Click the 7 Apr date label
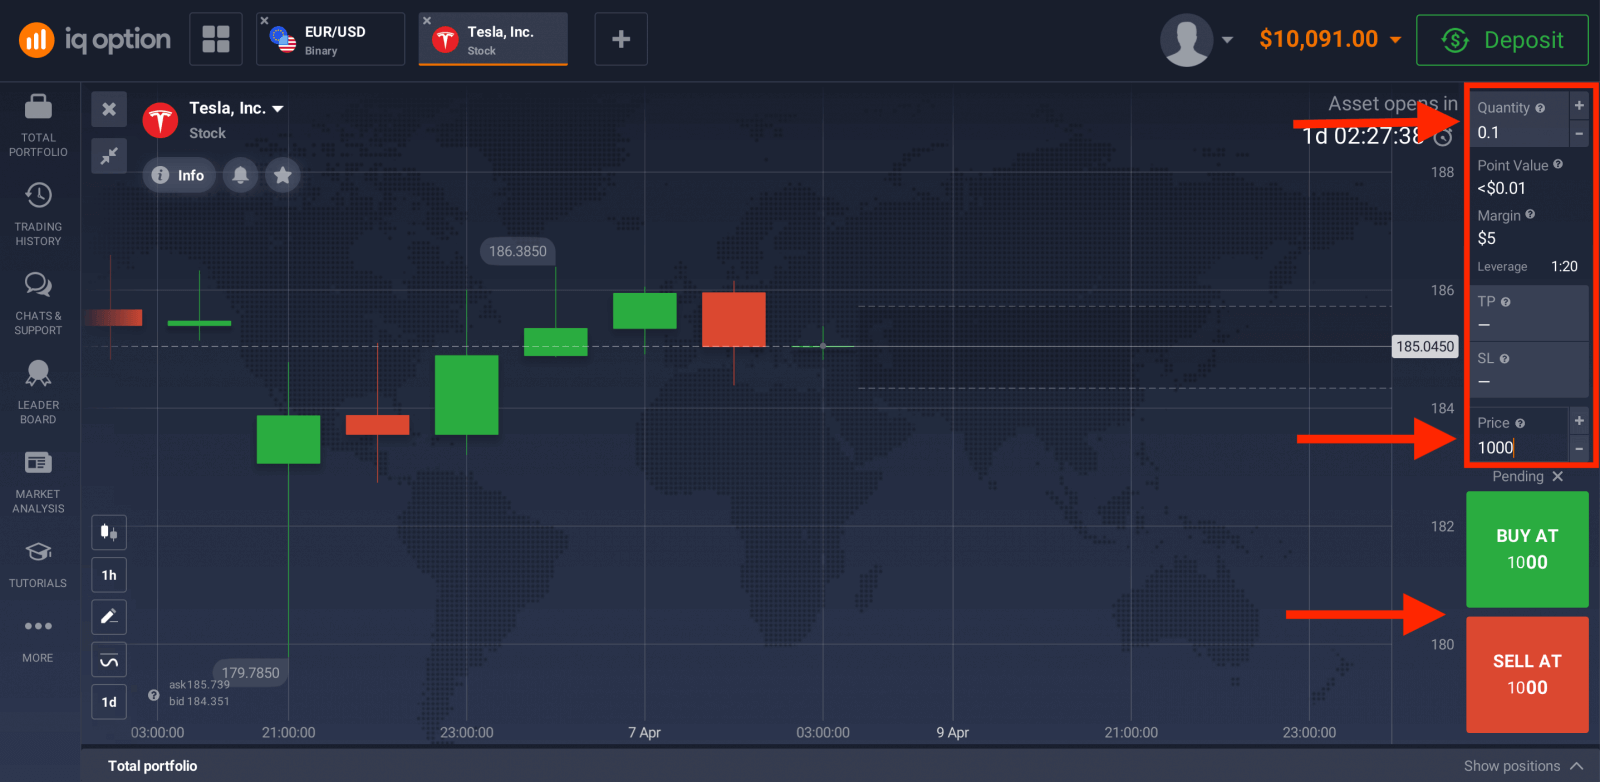This screenshot has width=1600, height=782. 644,732
